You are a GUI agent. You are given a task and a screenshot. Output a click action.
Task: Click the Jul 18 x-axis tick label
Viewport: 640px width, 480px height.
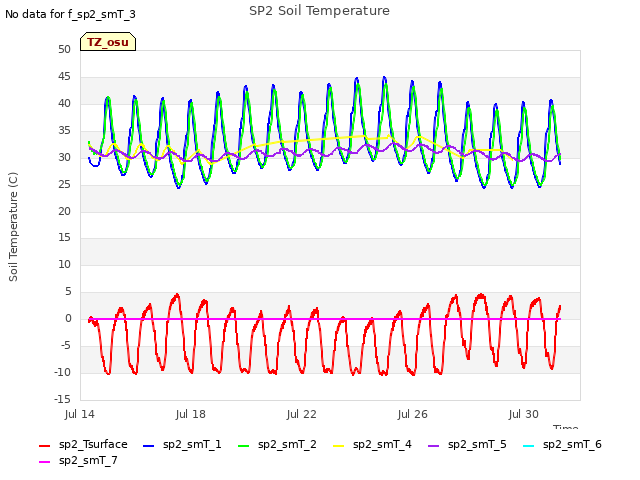(x=191, y=415)
